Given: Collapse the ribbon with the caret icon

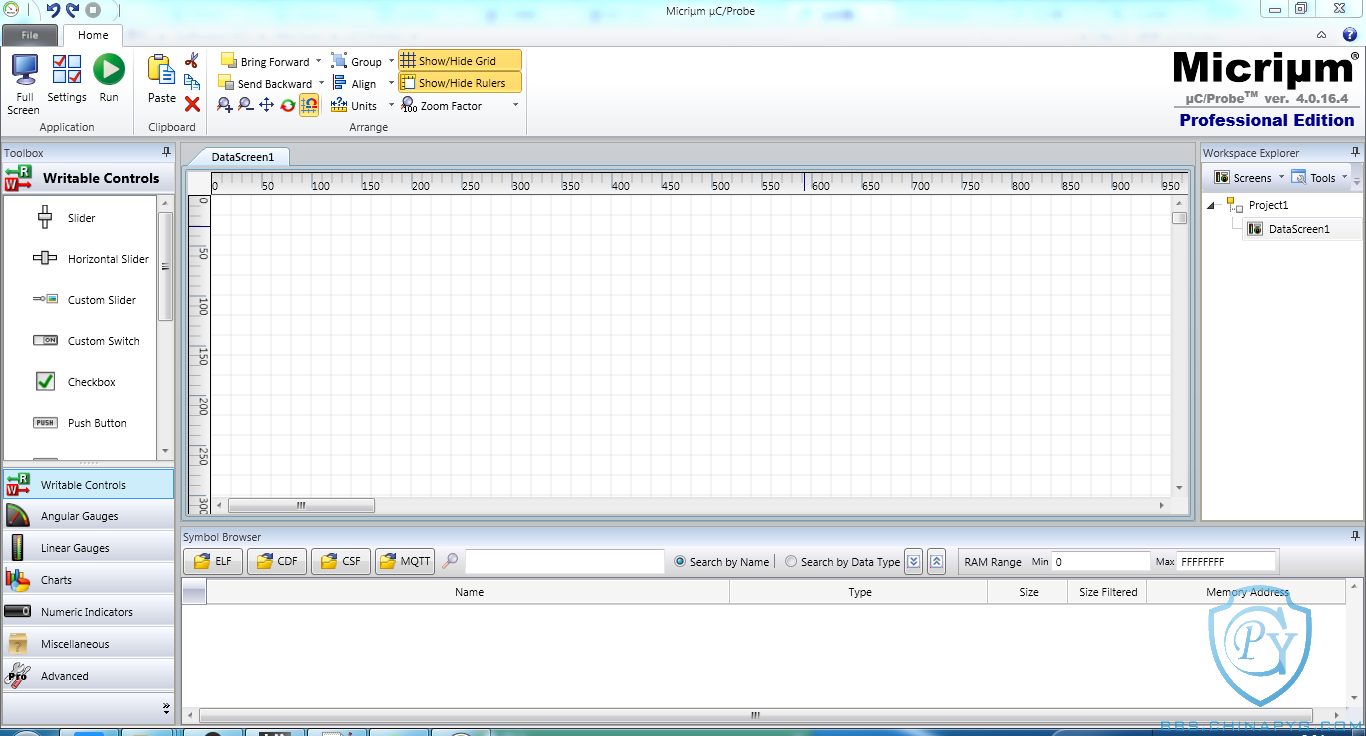Looking at the screenshot, I should coord(1321,34).
